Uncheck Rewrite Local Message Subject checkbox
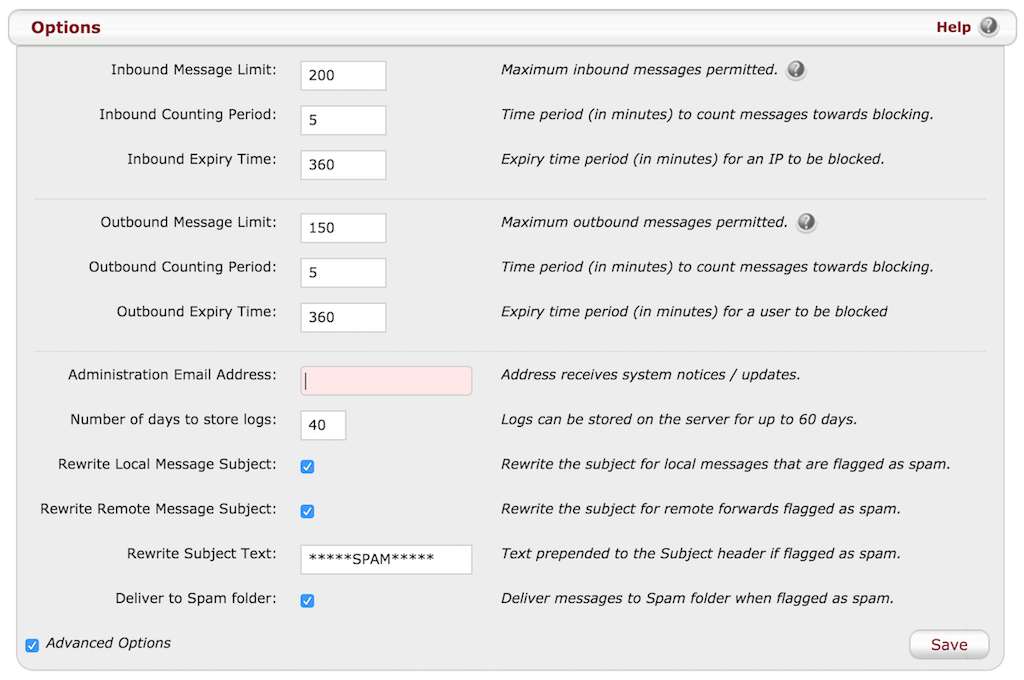This screenshot has height=680, width=1024. [x=307, y=467]
